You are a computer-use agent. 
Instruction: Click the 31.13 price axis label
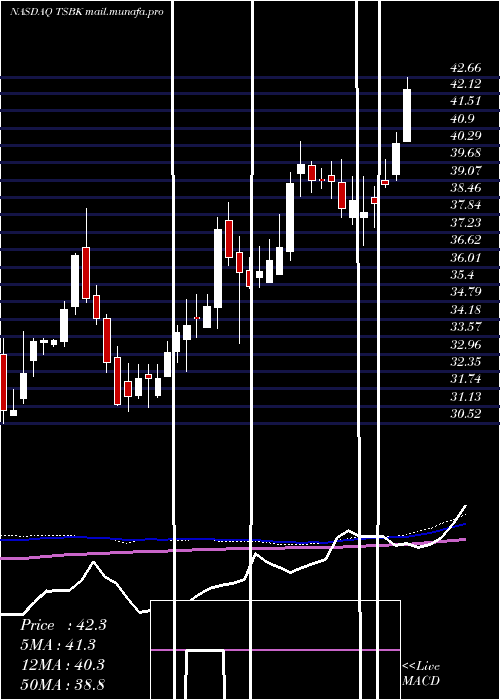(x=466, y=396)
